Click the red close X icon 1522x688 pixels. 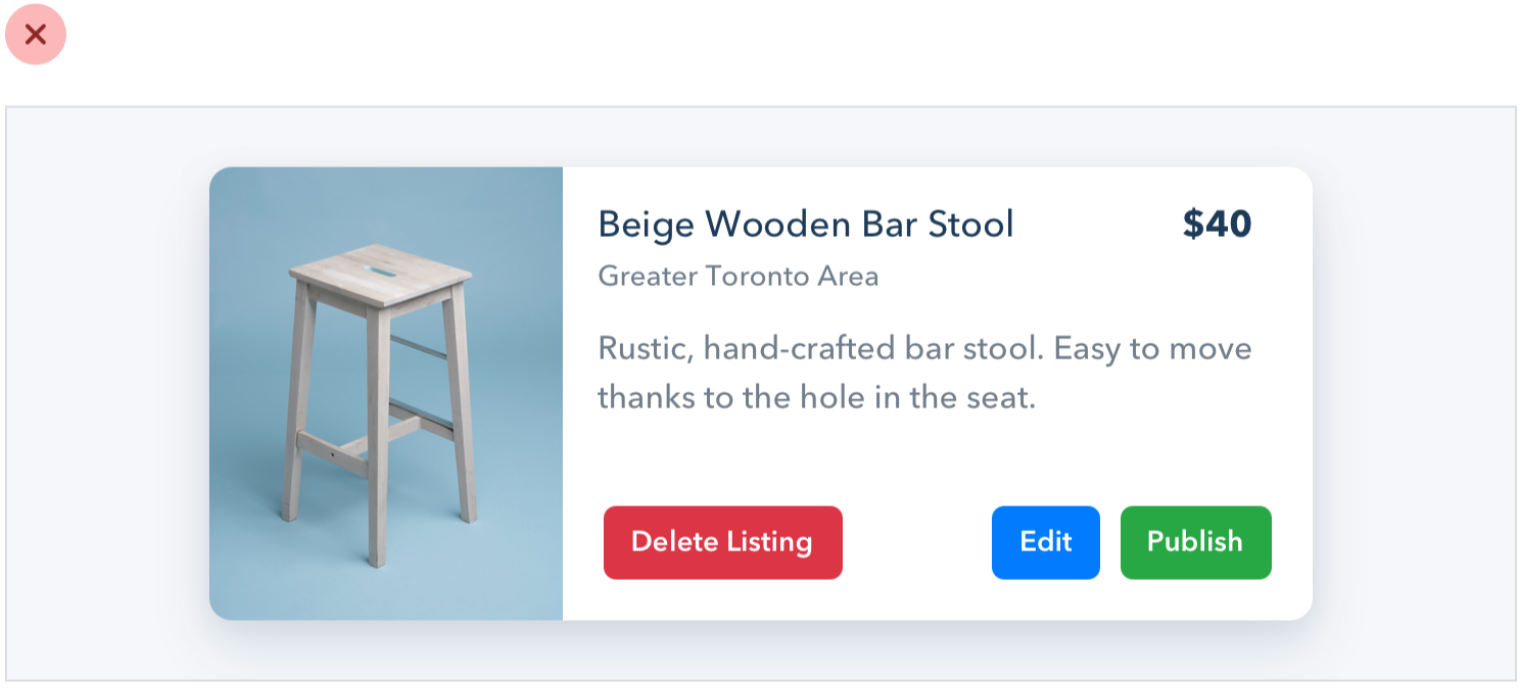(36, 35)
